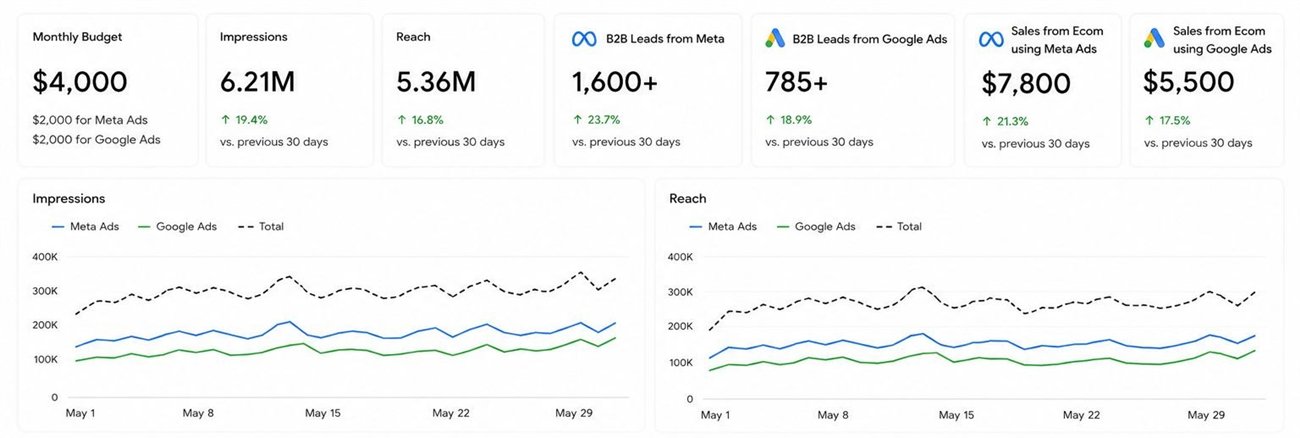Select the "B2B Leads from Meta" title
Image resolution: width=1300 pixels, height=438 pixels.
tap(665, 39)
